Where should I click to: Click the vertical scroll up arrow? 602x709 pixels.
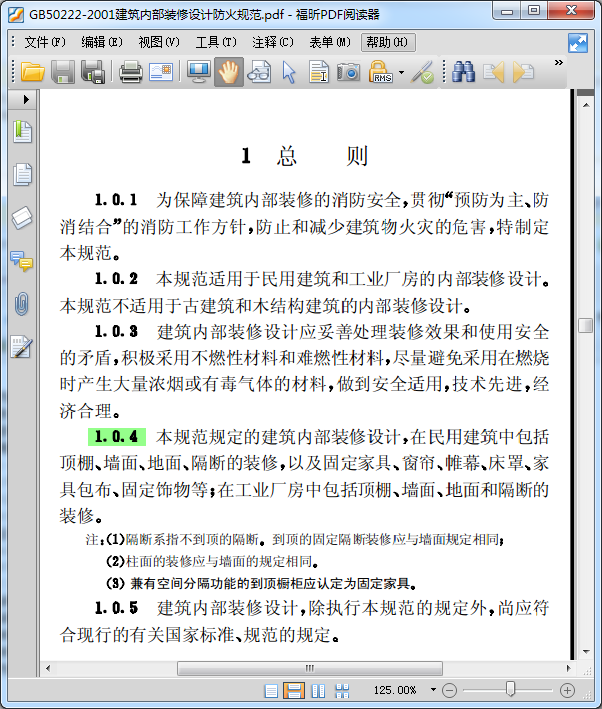point(586,104)
